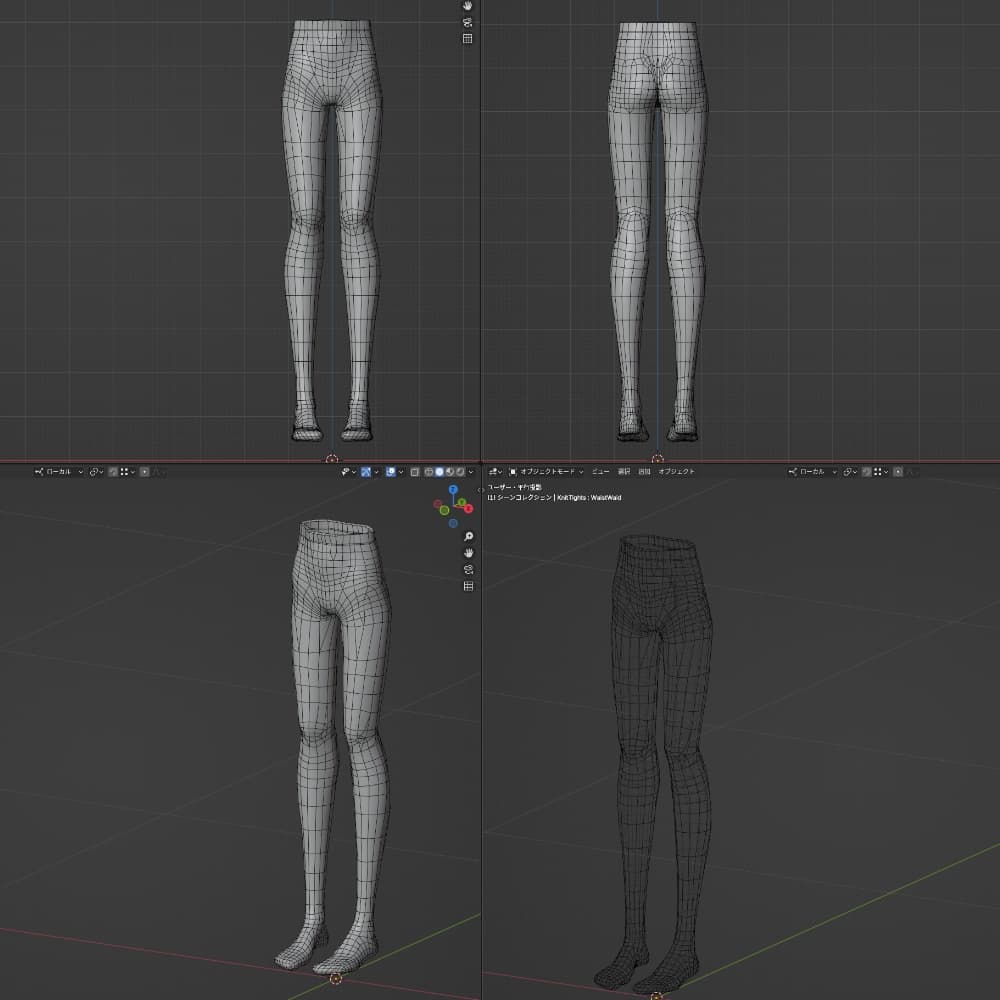The image size is (1000, 1000).
Task: Click the pan hand icon in the lower-left viewport
Action: coord(469,553)
